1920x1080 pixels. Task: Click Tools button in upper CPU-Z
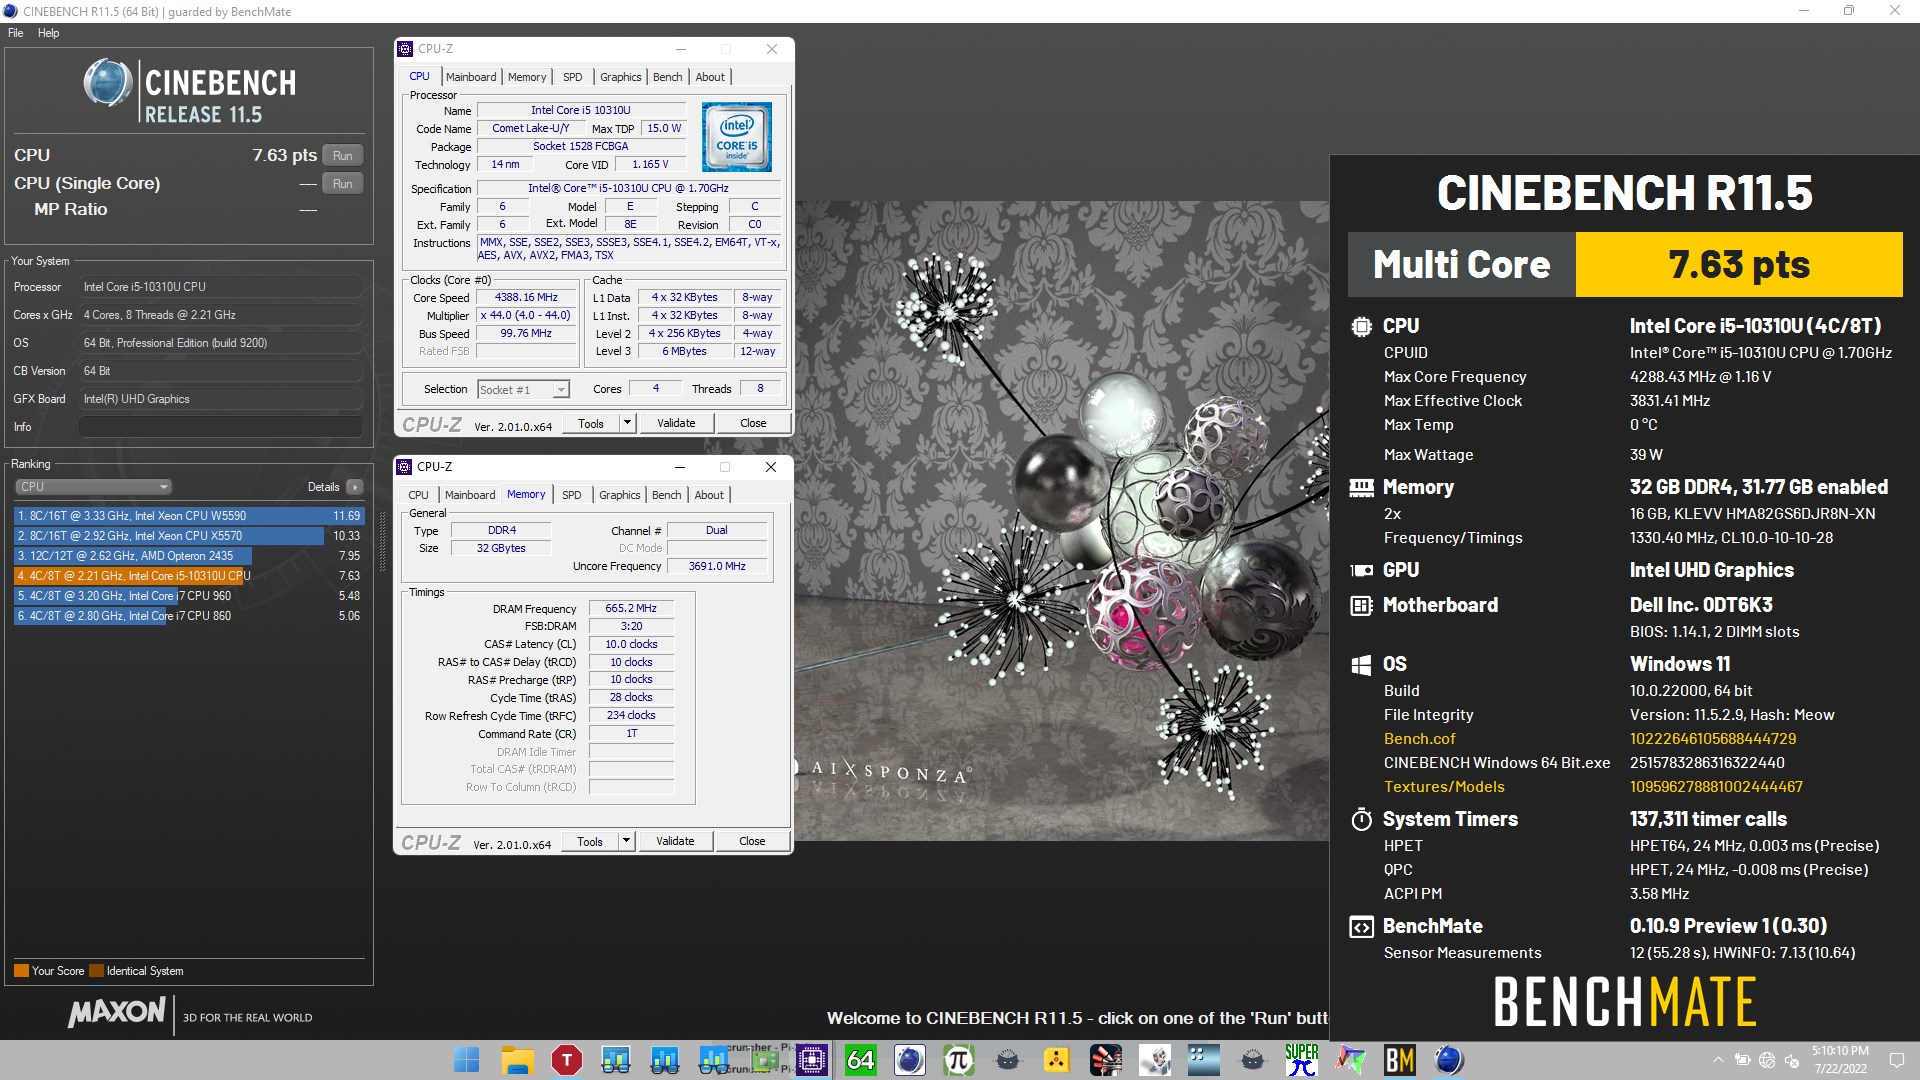[591, 424]
